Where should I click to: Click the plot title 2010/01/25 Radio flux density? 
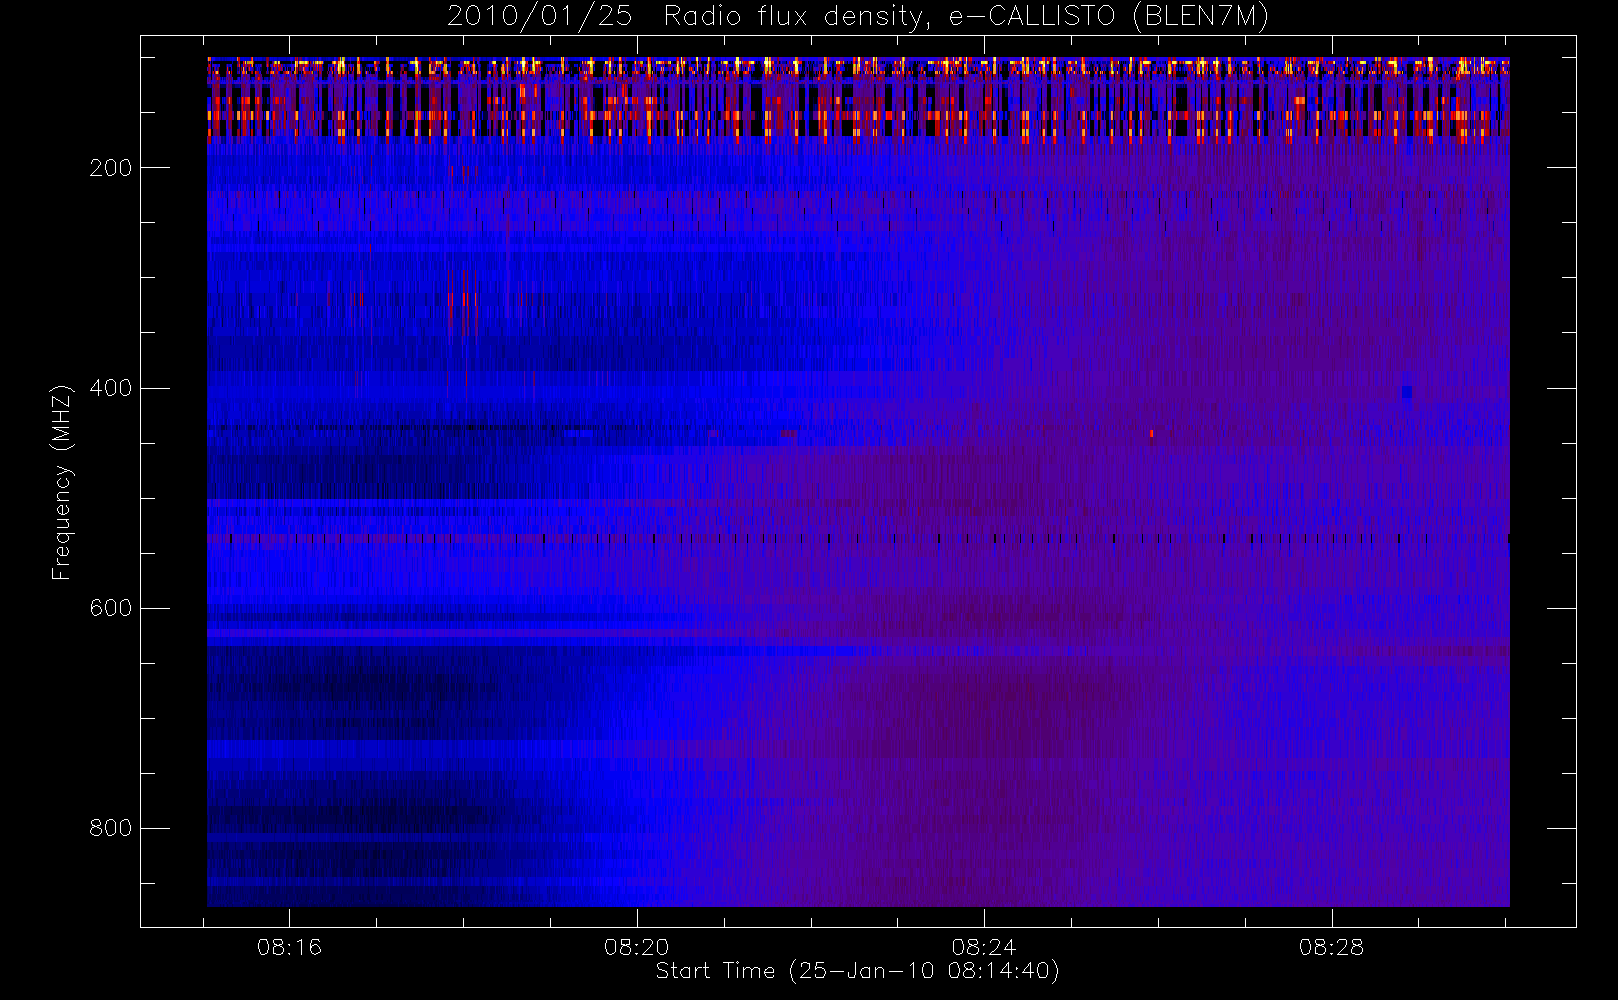[x=858, y=16]
